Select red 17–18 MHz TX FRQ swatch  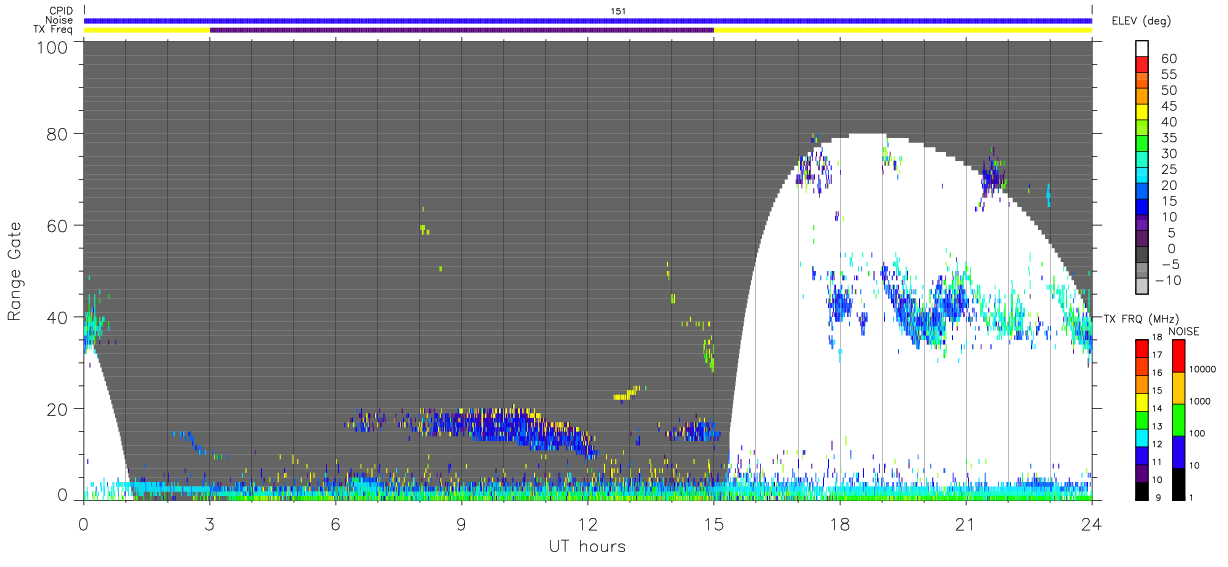tap(1141, 348)
